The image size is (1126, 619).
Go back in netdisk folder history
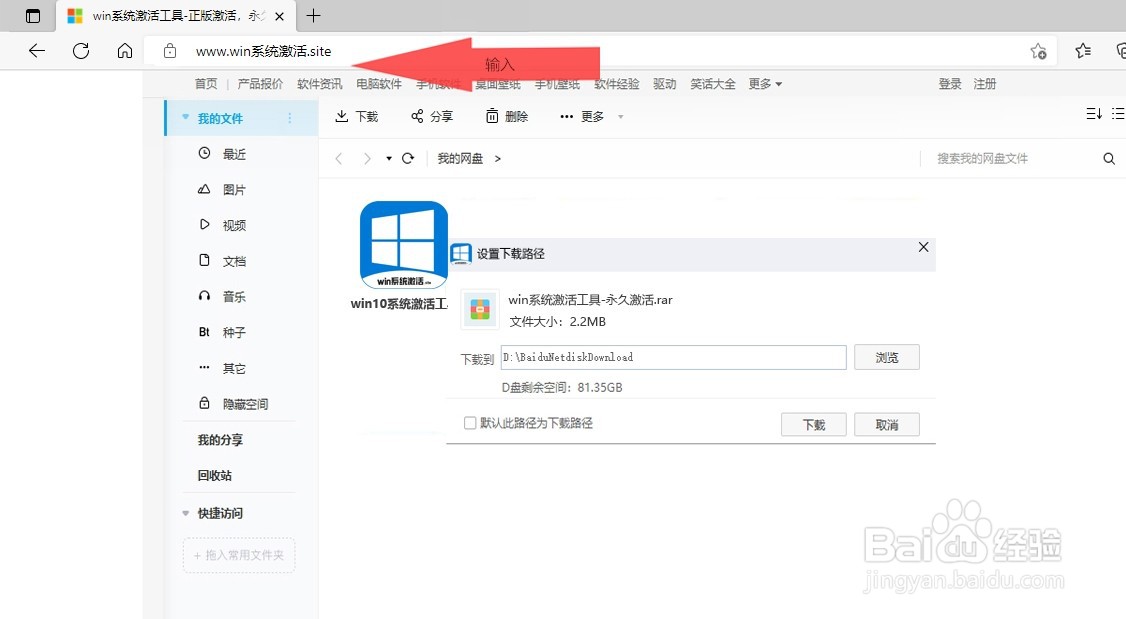(339, 159)
